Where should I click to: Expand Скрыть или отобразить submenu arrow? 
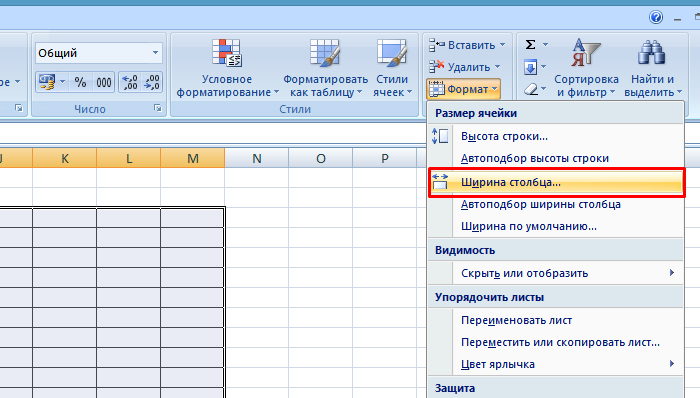pos(672,273)
